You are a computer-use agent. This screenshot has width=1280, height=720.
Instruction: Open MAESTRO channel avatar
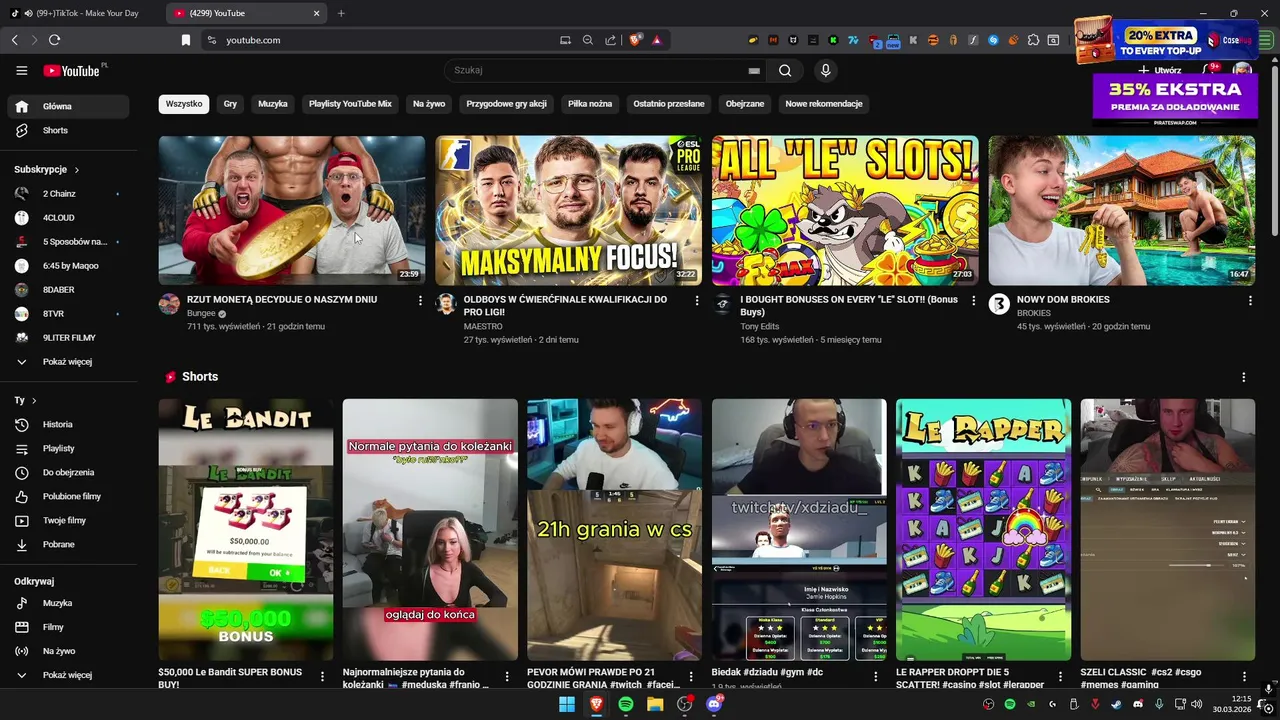click(446, 304)
